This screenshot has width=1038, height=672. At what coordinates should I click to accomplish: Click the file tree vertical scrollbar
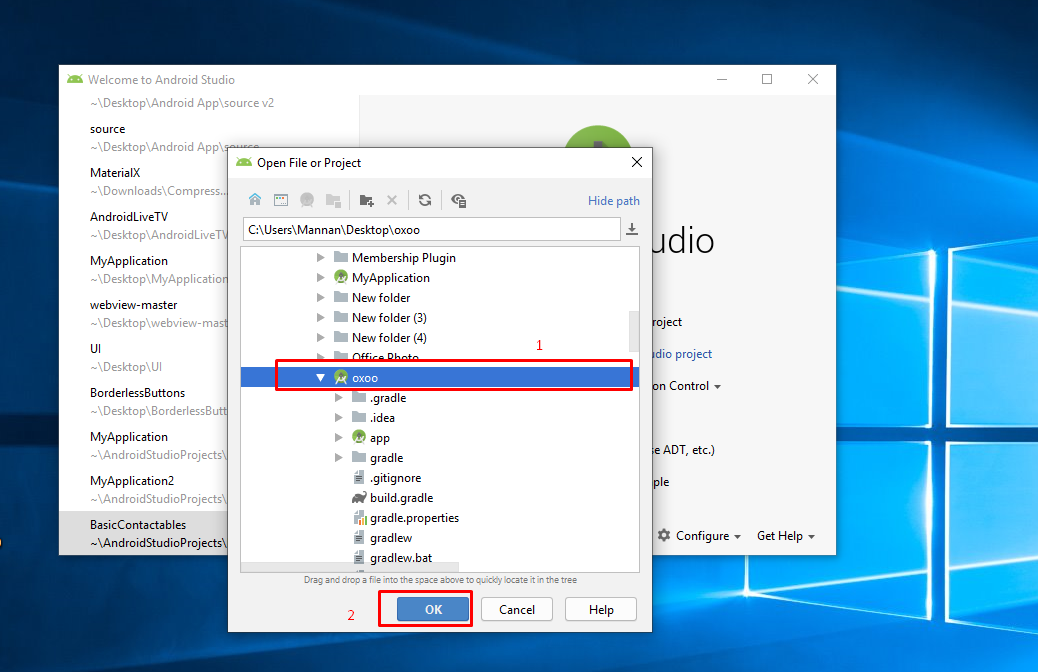pyautogui.click(x=634, y=331)
